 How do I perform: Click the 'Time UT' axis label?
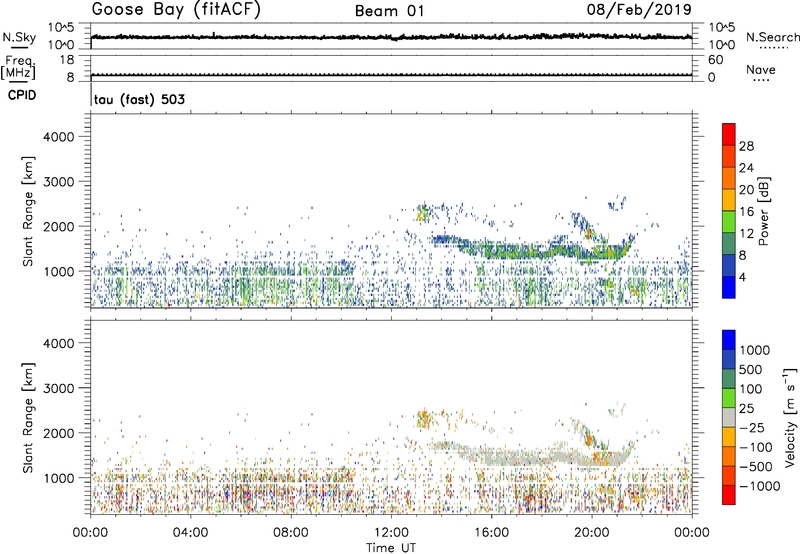tap(391, 548)
